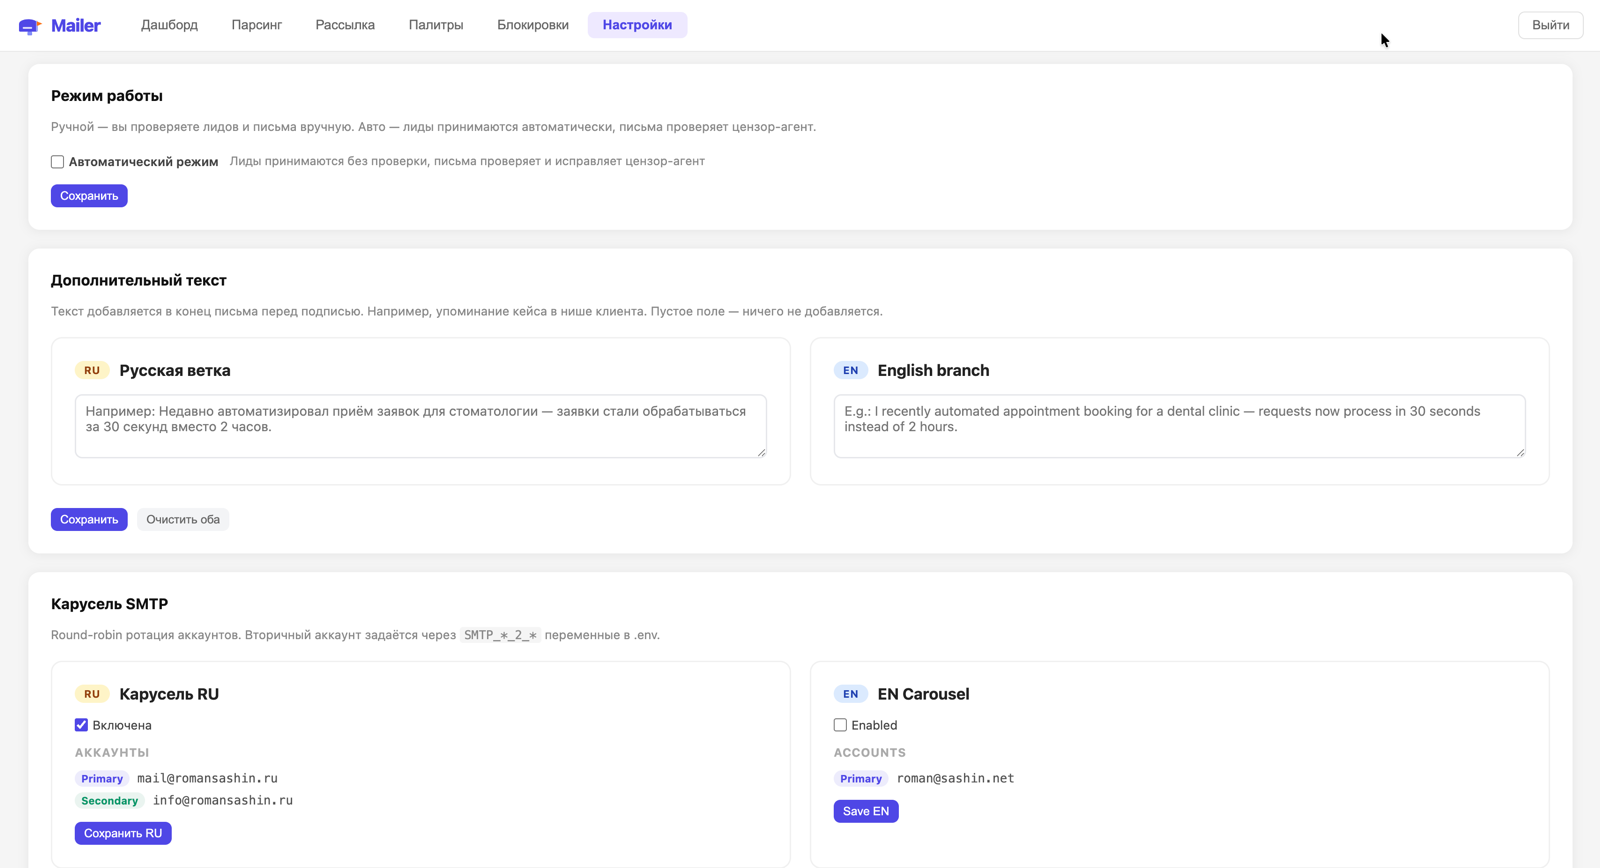This screenshot has height=868, width=1600.
Task: Click the Primary badge for roman@sashin.net
Action: [861, 779]
